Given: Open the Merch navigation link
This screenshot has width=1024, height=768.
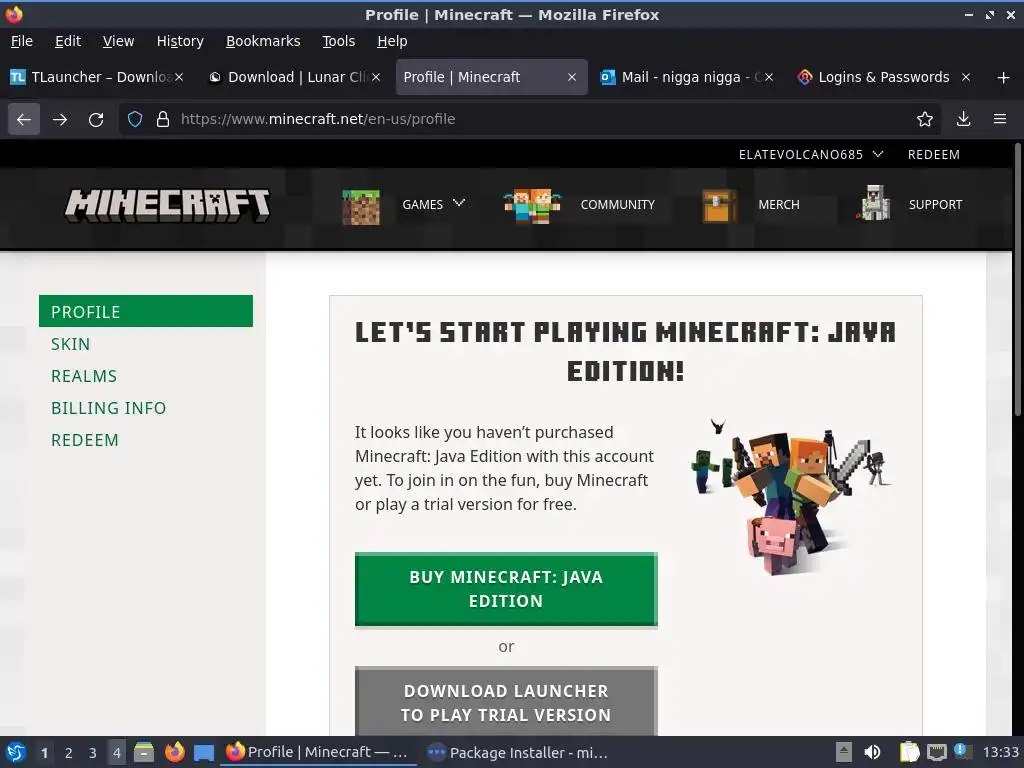Looking at the screenshot, I should pyautogui.click(x=778, y=204).
